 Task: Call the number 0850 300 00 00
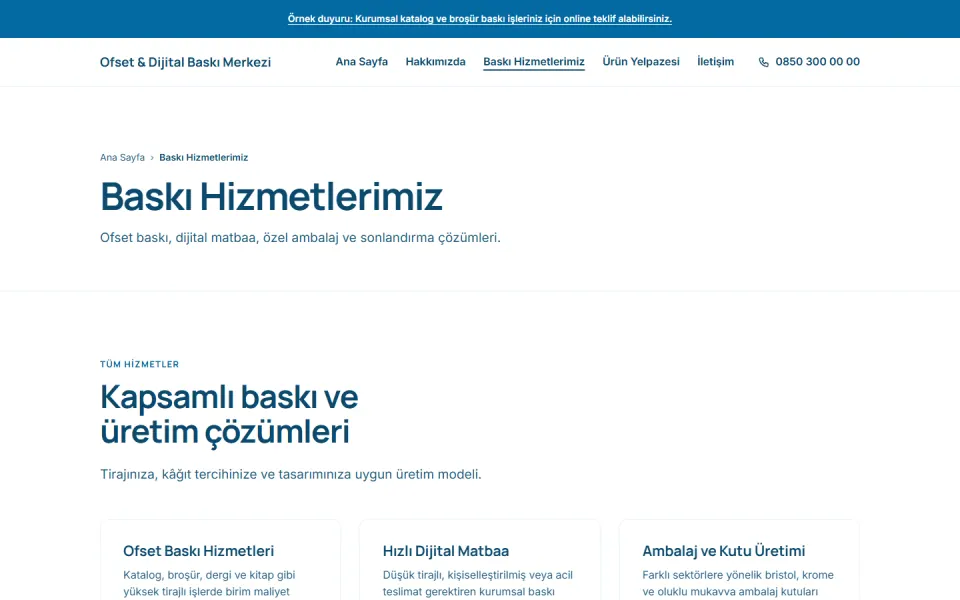[817, 62]
